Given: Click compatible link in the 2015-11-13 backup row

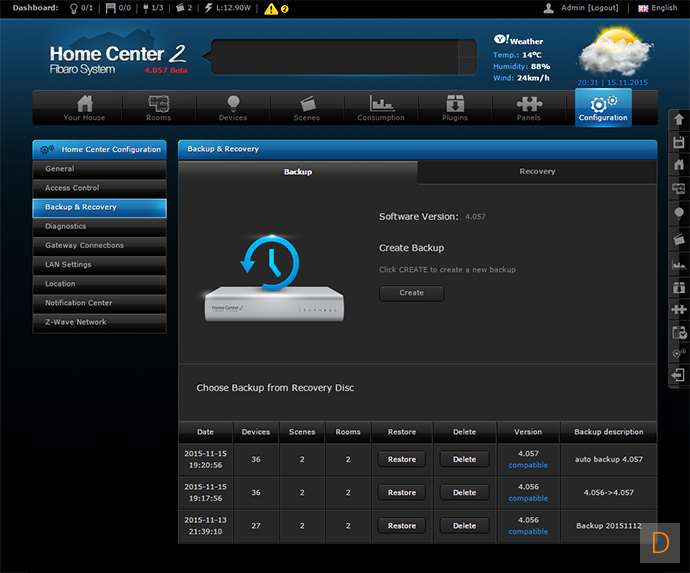Looking at the screenshot, I should coord(528,532).
